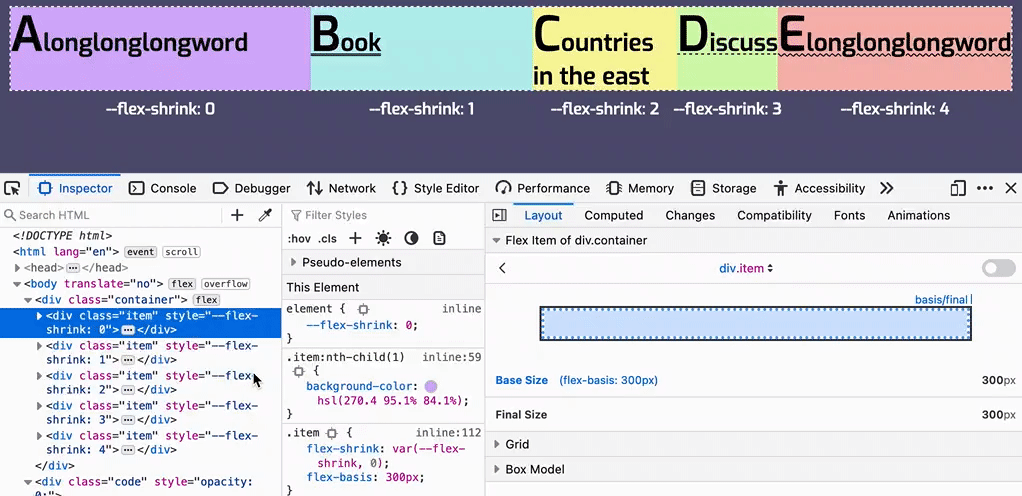Toggle the flex badge on the container div
Viewport: 1022px width, 496px height.
click(206, 300)
